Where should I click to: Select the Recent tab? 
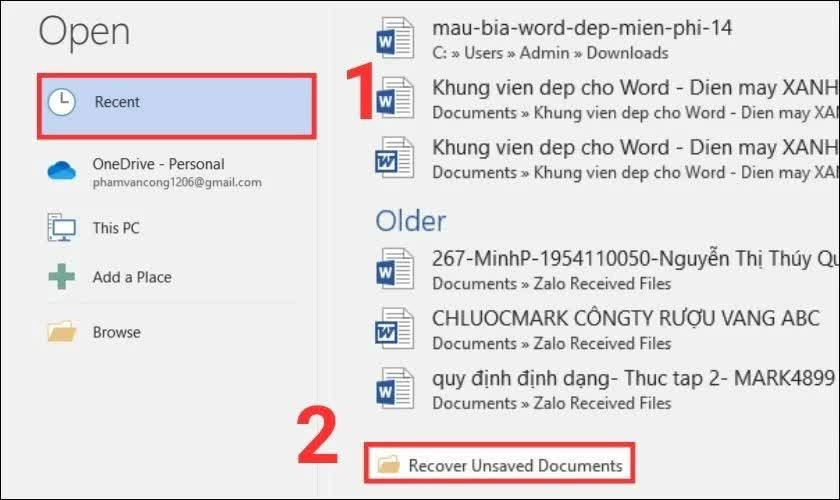point(177,106)
